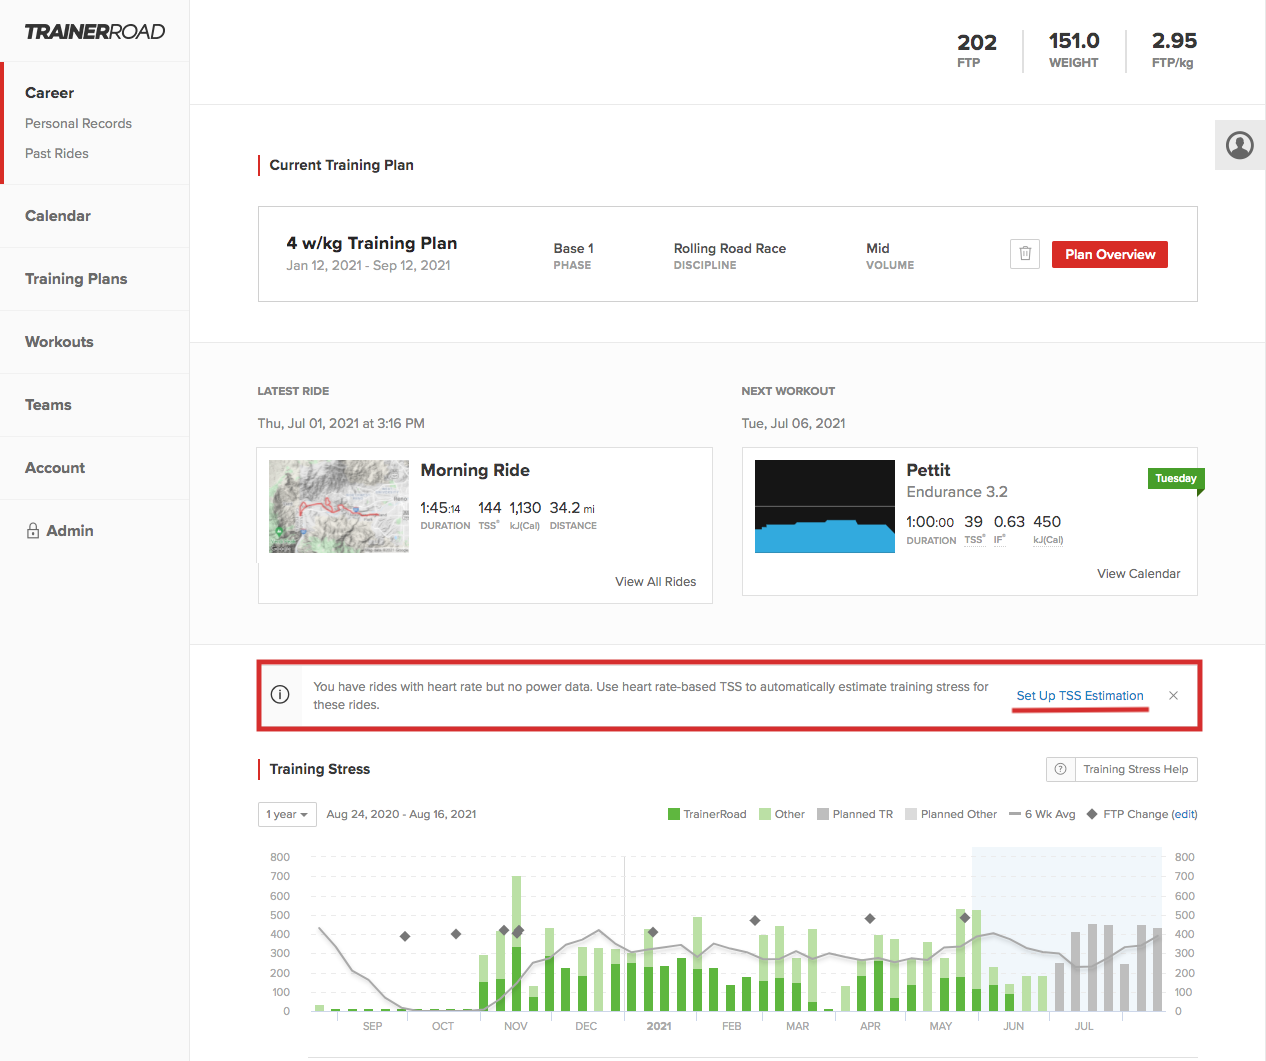Click the FTP/kg value 2.95

coord(1174,41)
